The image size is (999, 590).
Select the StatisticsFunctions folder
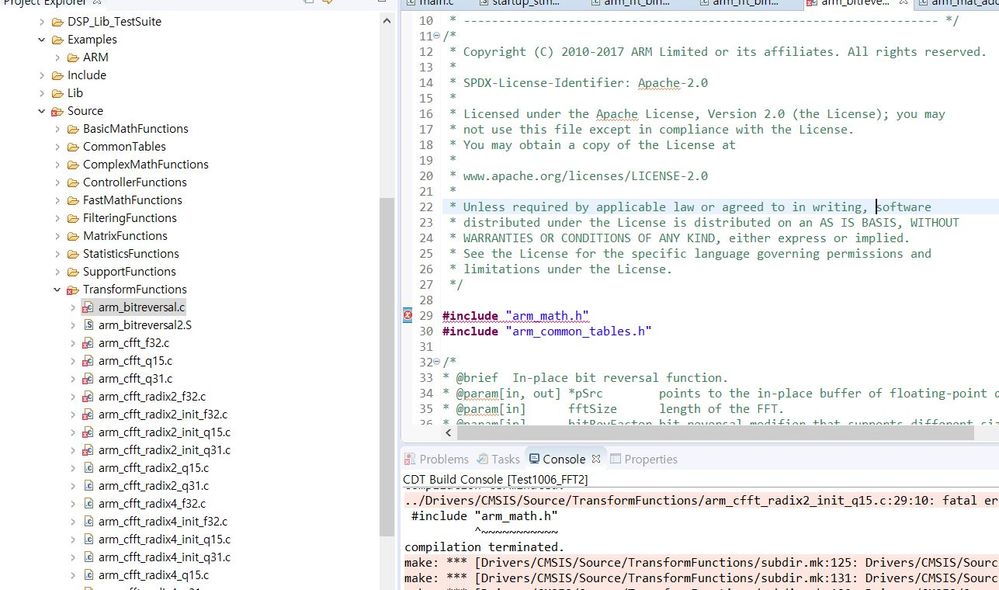(x=131, y=254)
